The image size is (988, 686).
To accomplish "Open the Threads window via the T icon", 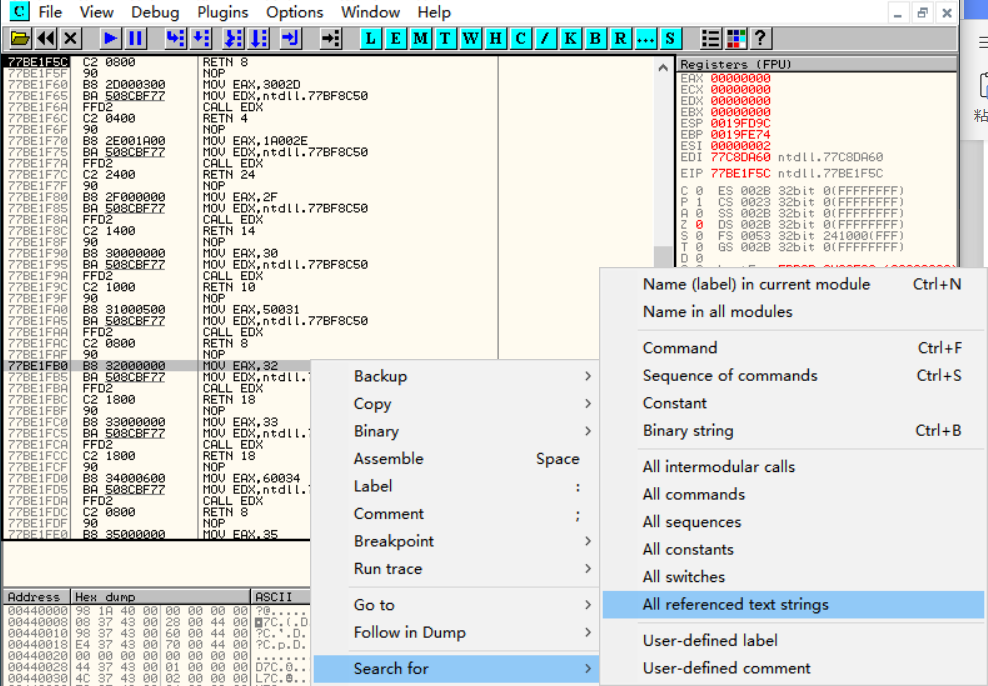I will click(x=446, y=38).
